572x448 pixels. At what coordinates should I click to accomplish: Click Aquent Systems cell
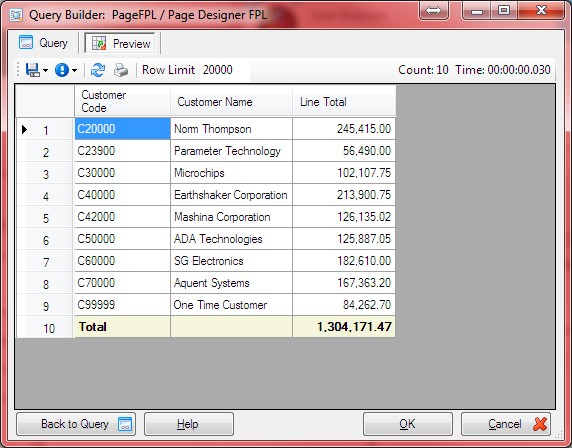click(x=231, y=283)
